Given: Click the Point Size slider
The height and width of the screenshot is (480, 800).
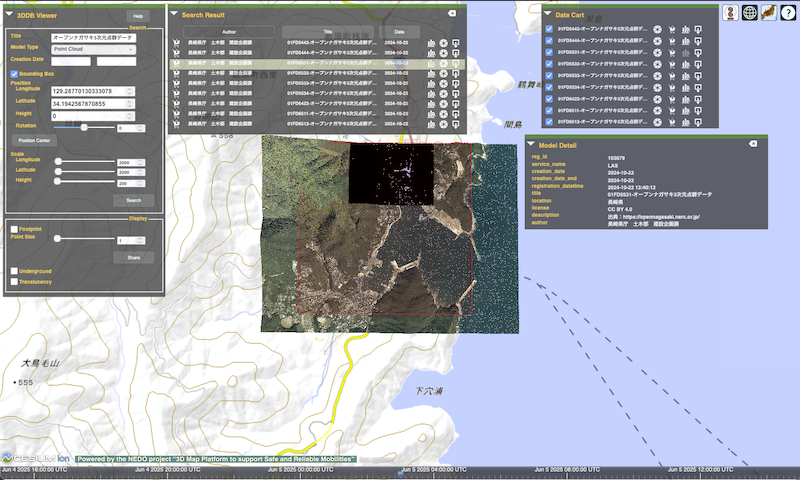Looking at the screenshot, I should [x=85, y=238].
